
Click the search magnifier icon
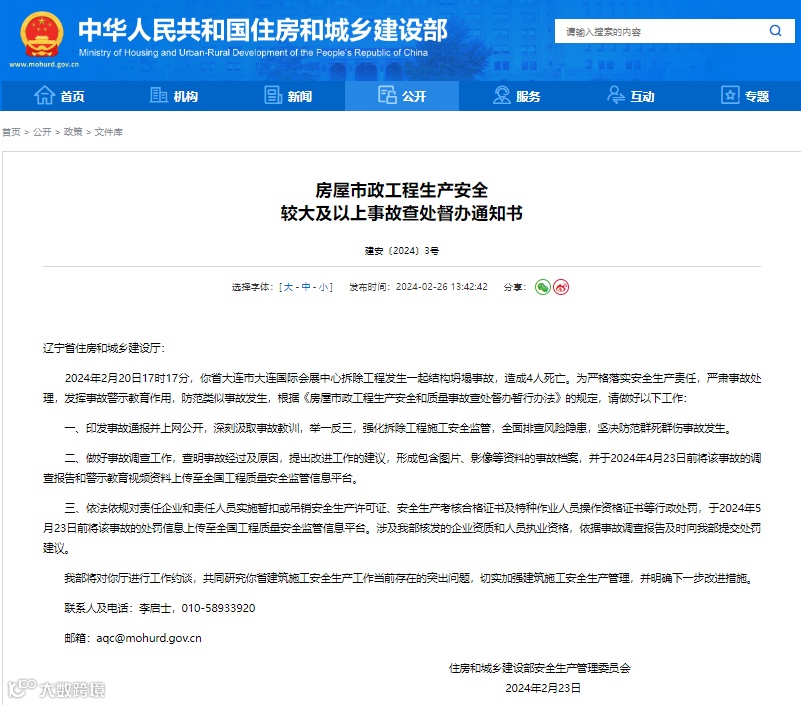(x=775, y=31)
